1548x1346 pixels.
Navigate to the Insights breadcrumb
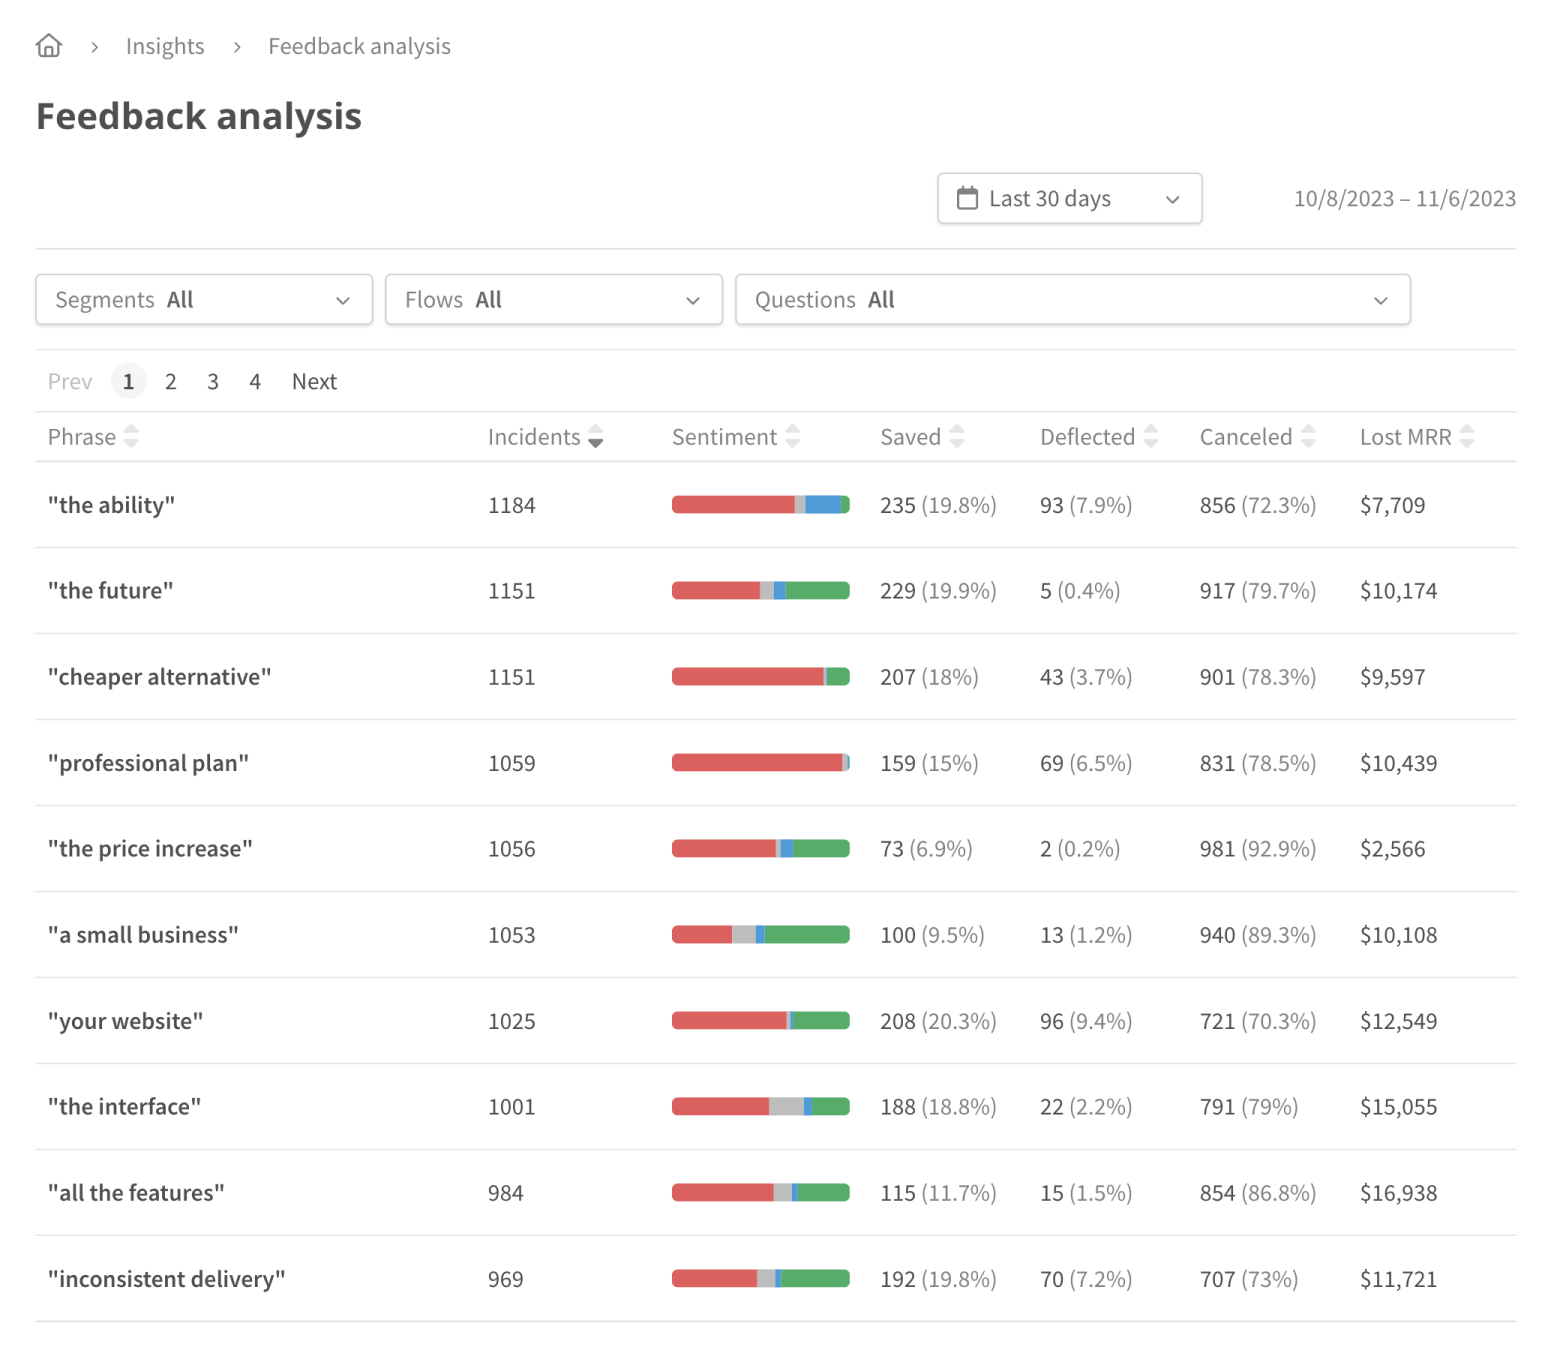tap(164, 45)
